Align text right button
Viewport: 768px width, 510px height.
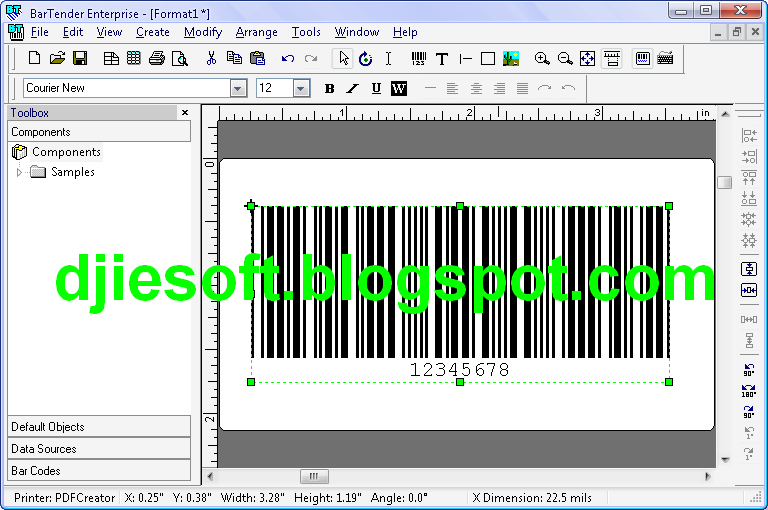coord(500,88)
